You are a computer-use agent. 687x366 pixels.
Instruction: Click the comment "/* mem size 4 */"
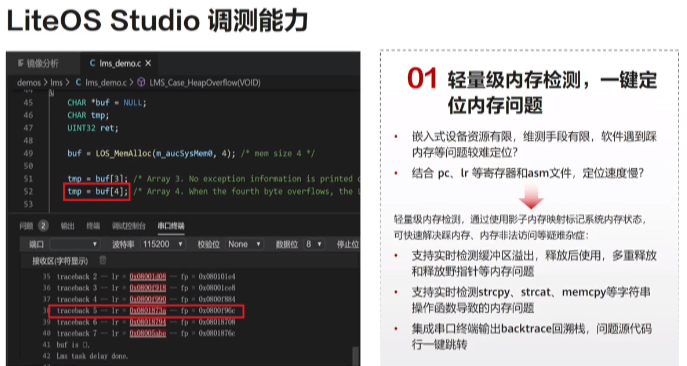pos(278,153)
